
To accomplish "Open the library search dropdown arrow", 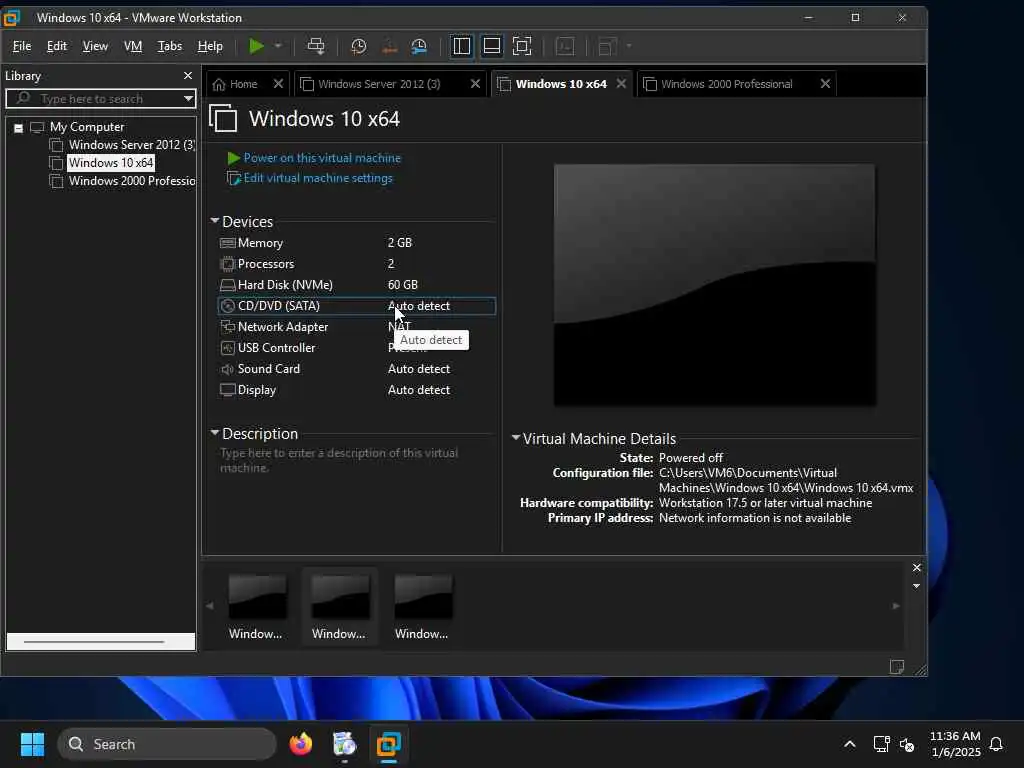I will click(188, 99).
